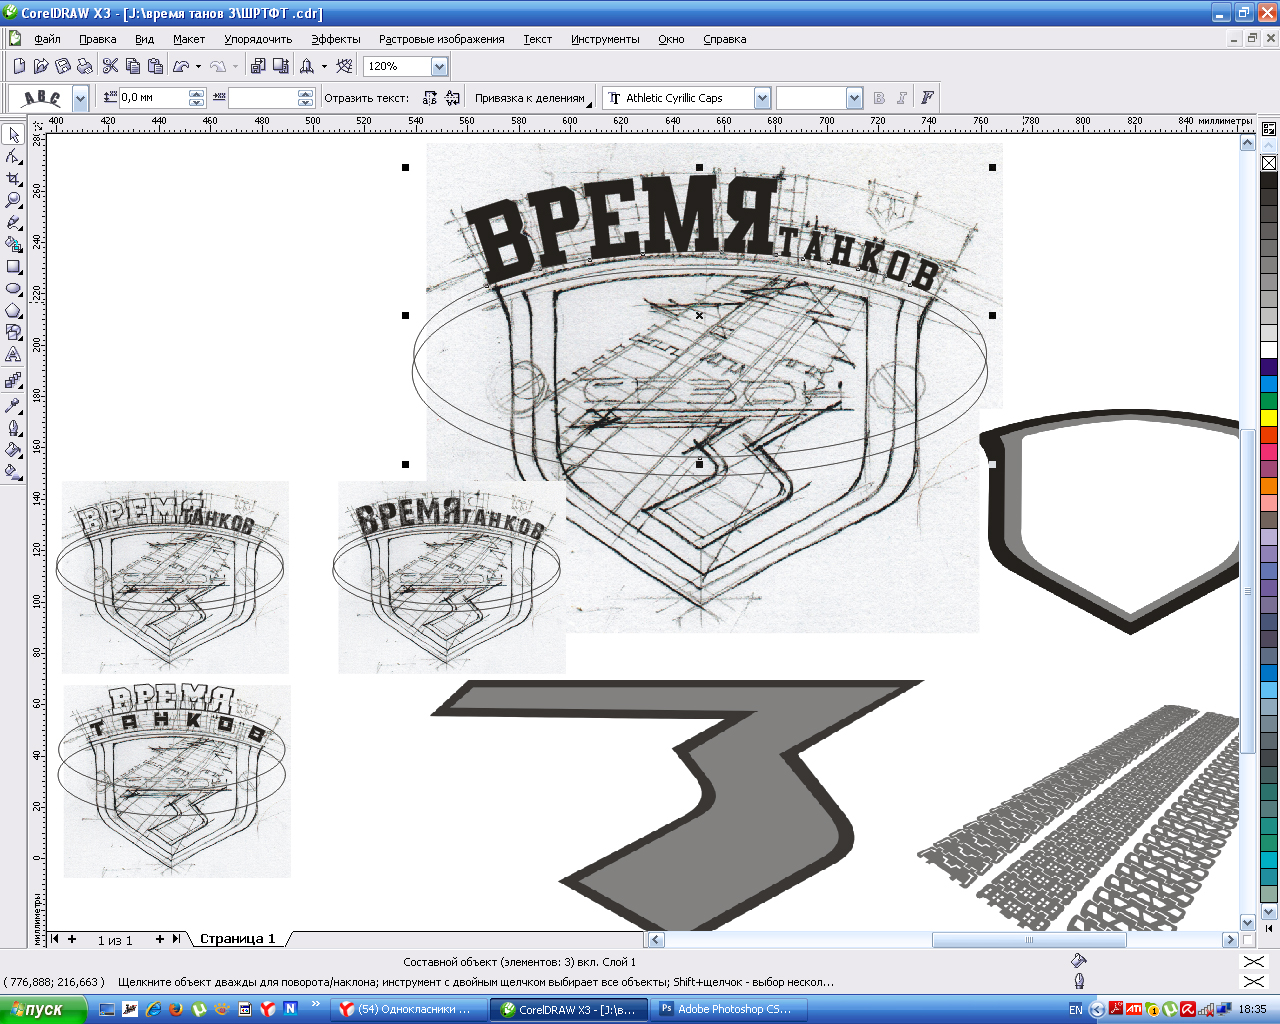The width and height of the screenshot is (1280, 1024).
Task: Select the Freehand tool in the toolbox
Action: point(14,223)
